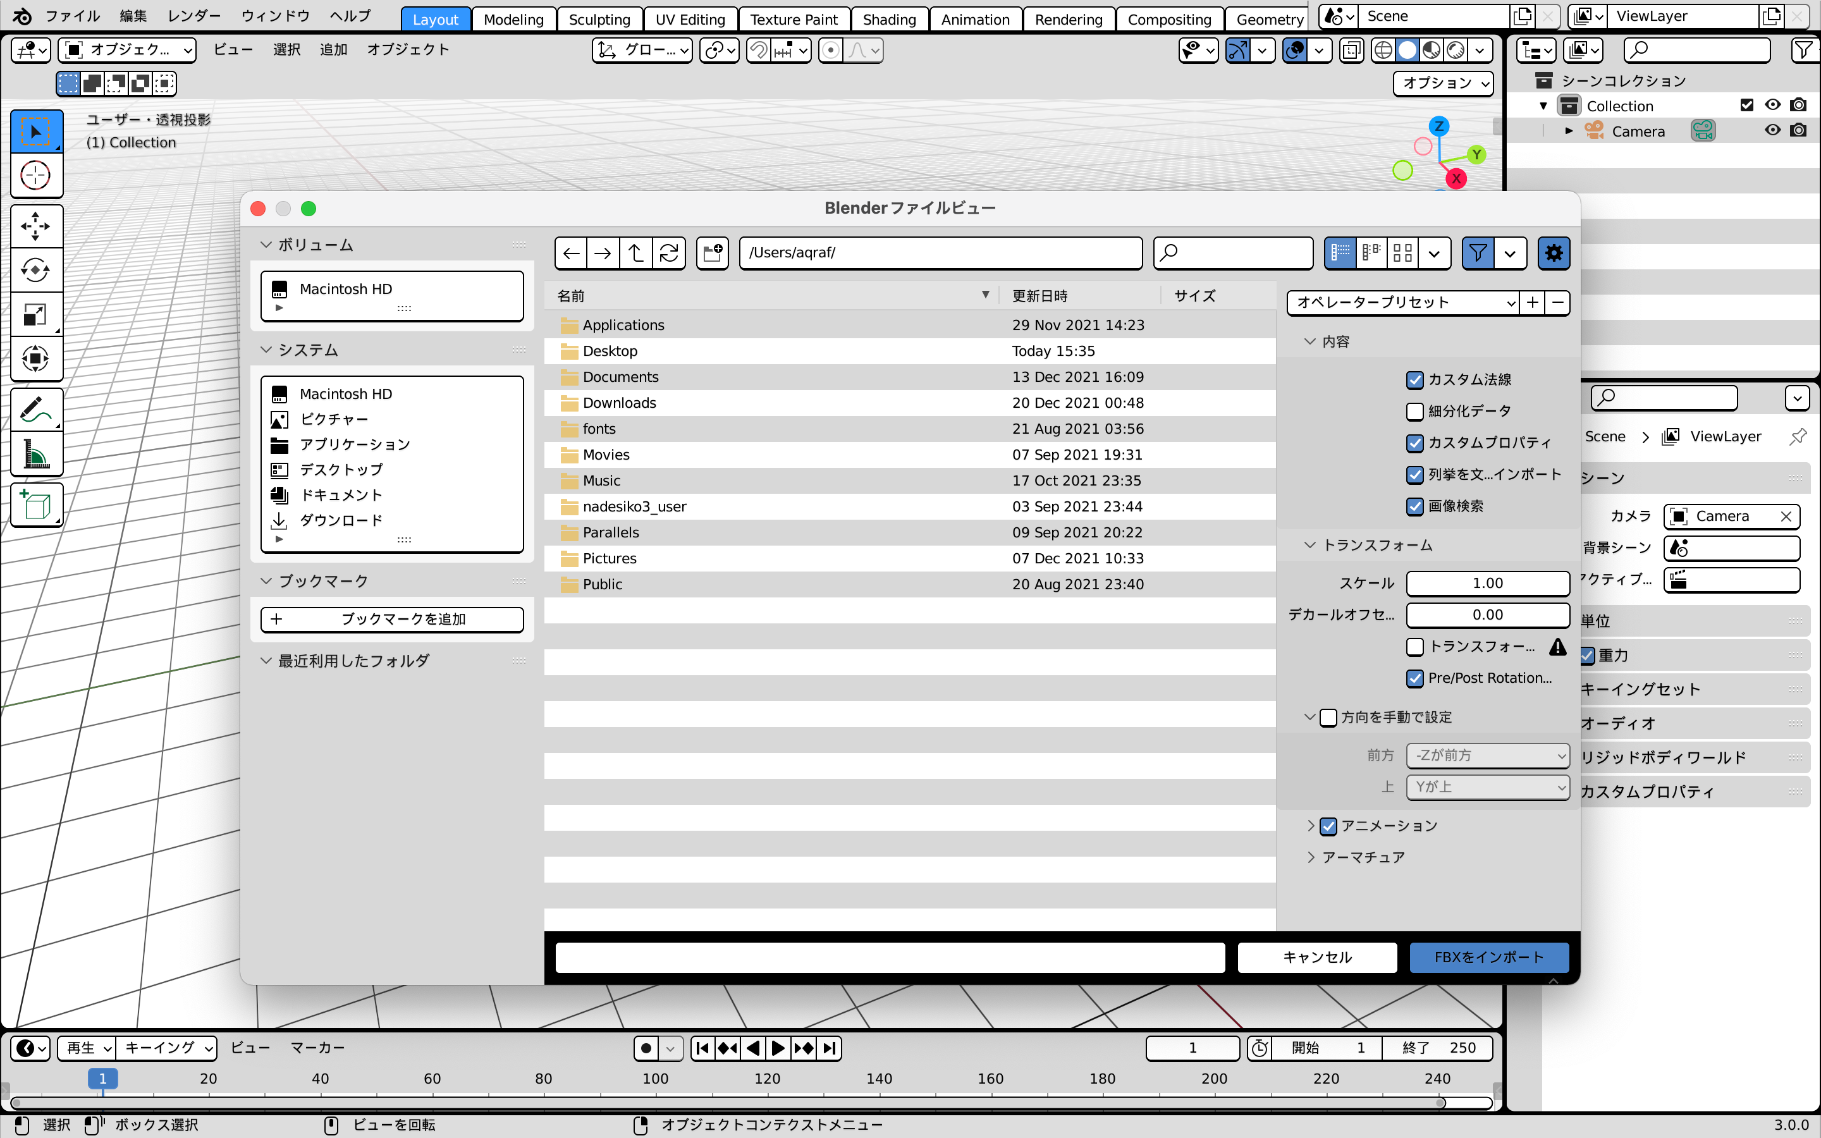Screen dimensions: 1821x1138
Task: Uncheck カスタム法線 option
Action: pos(1415,380)
